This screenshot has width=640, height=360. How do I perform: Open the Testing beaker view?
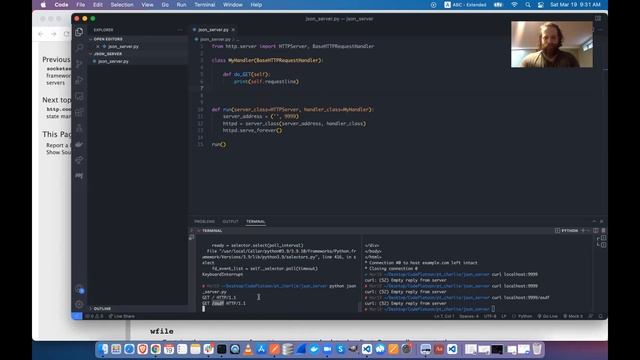click(x=79, y=128)
